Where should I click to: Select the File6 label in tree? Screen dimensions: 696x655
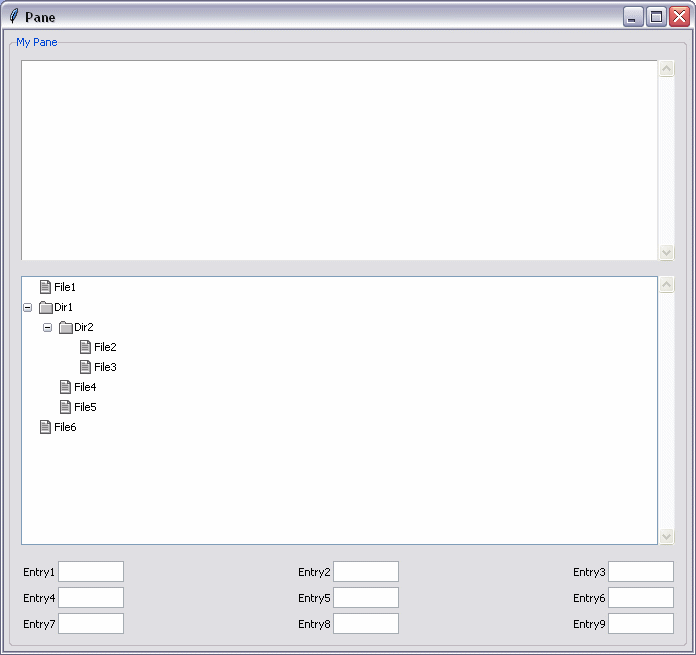(x=65, y=427)
